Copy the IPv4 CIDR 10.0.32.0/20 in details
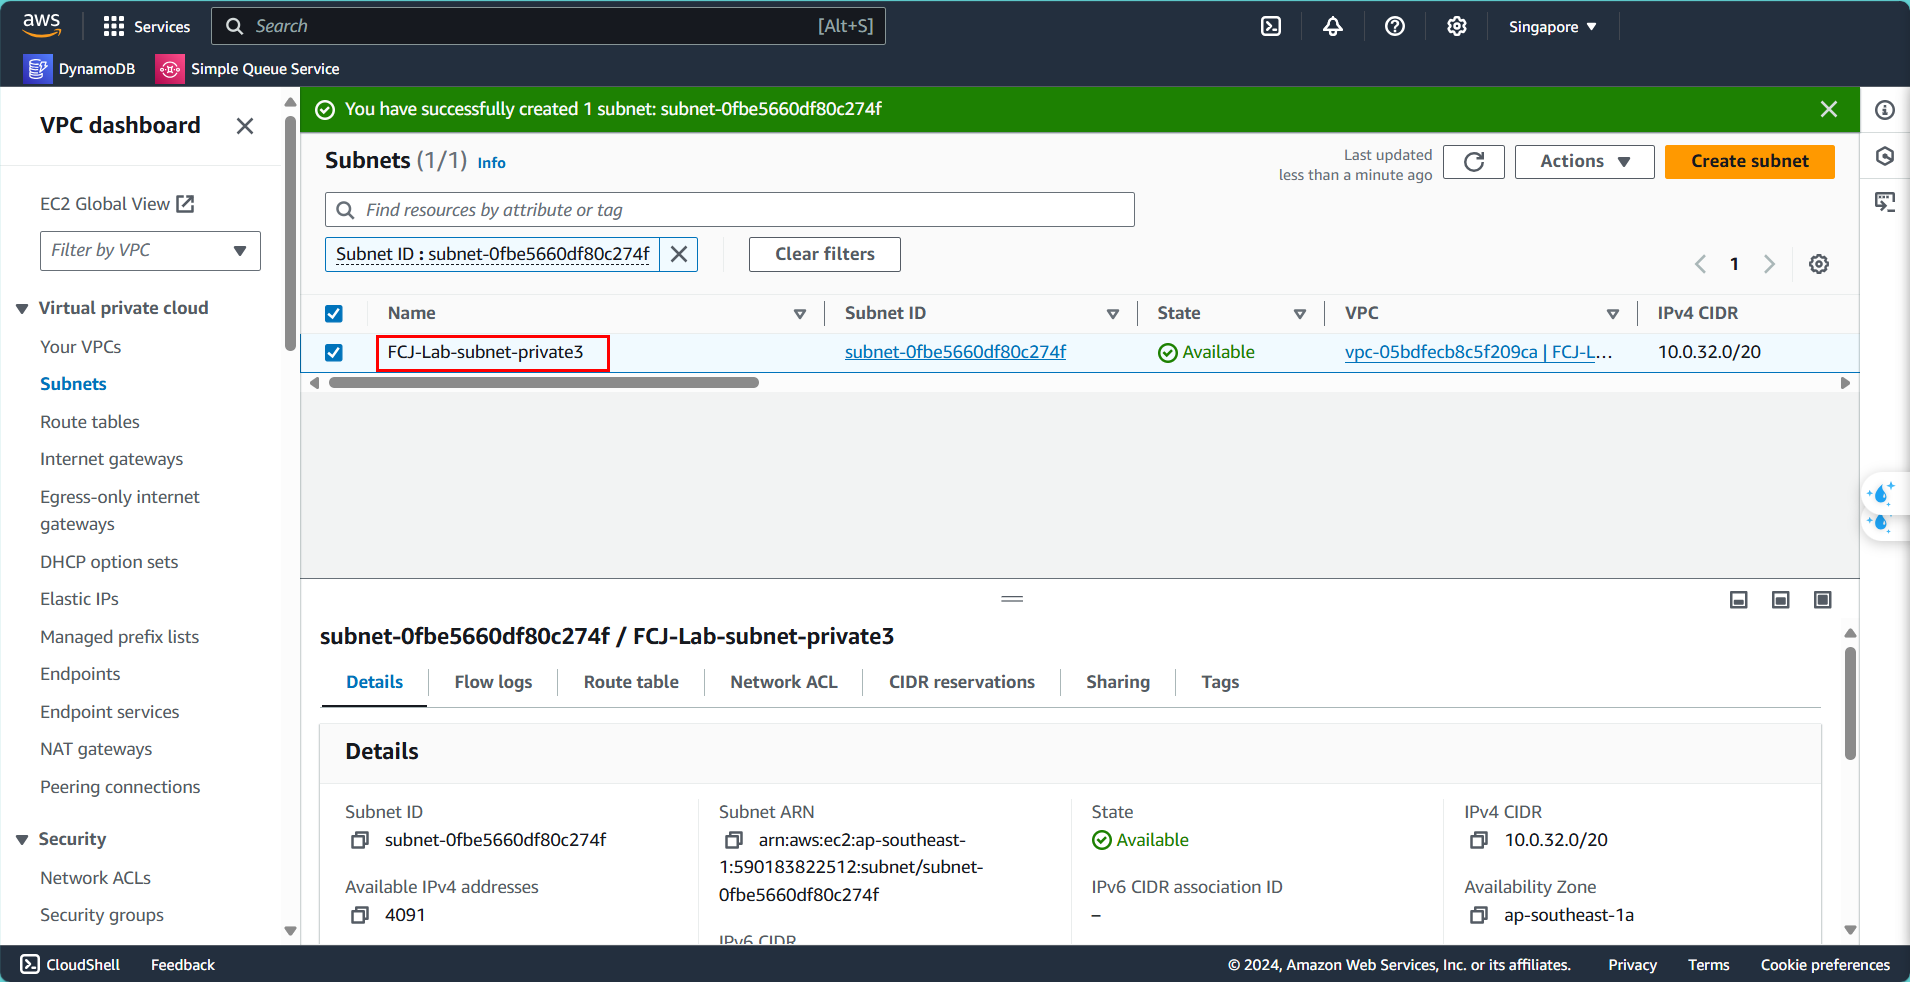Screen dimensions: 1910x982 1479,840
